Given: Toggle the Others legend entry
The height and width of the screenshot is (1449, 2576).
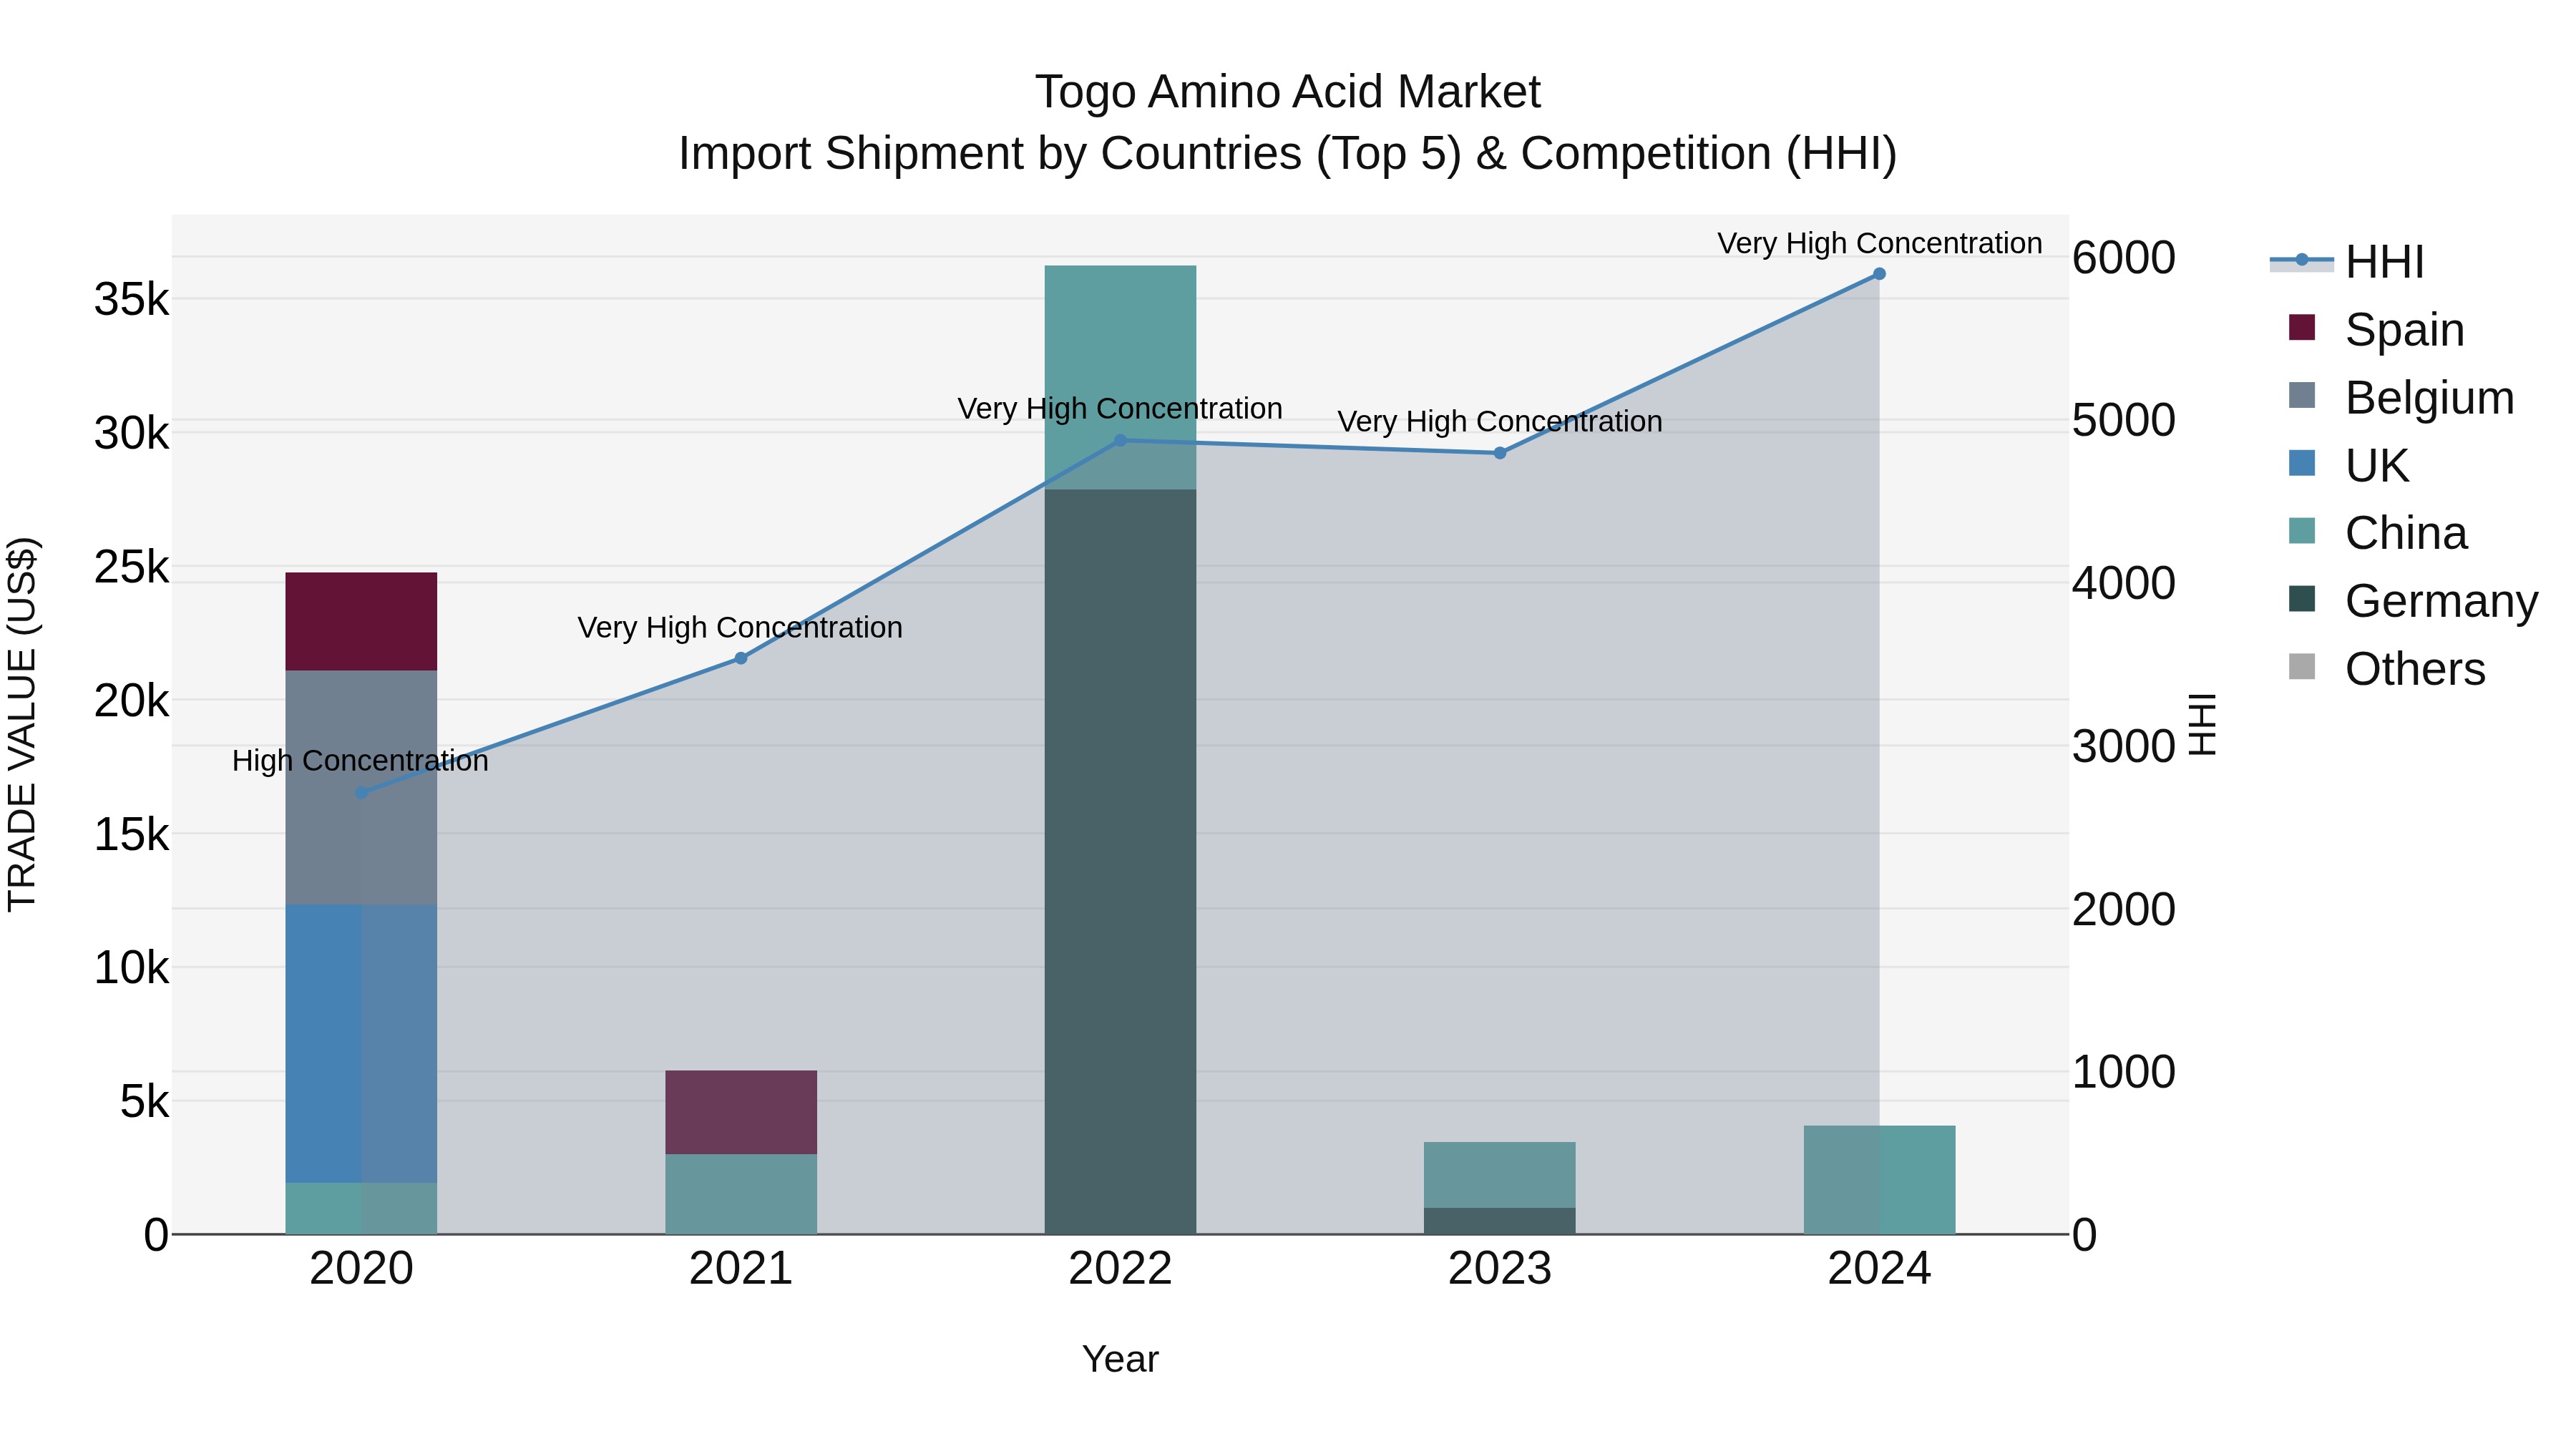Looking at the screenshot, I should (2387, 669).
